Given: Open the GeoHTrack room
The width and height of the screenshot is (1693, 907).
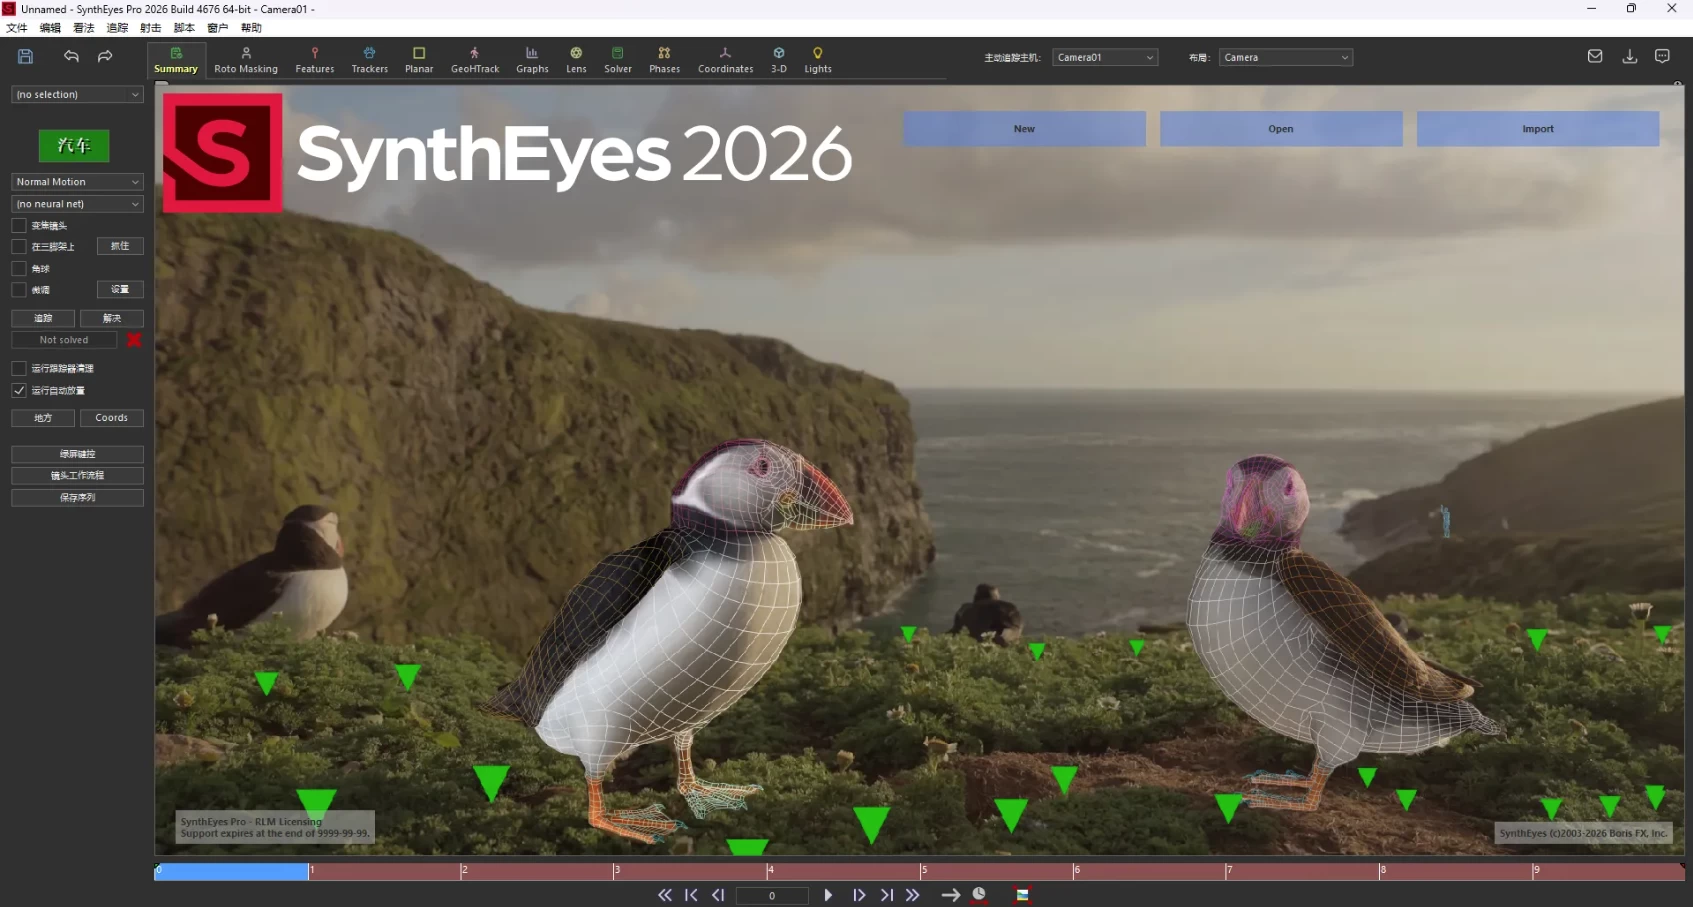Looking at the screenshot, I should tap(475, 60).
